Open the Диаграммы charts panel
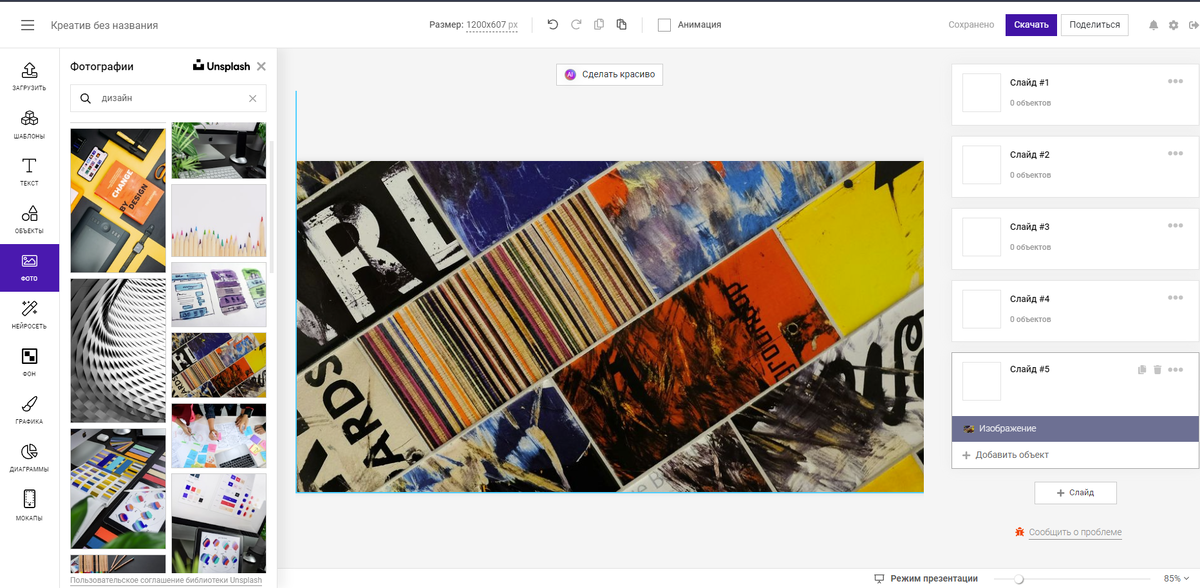Image resolution: width=1200 pixels, height=588 pixels. [29, 458]
